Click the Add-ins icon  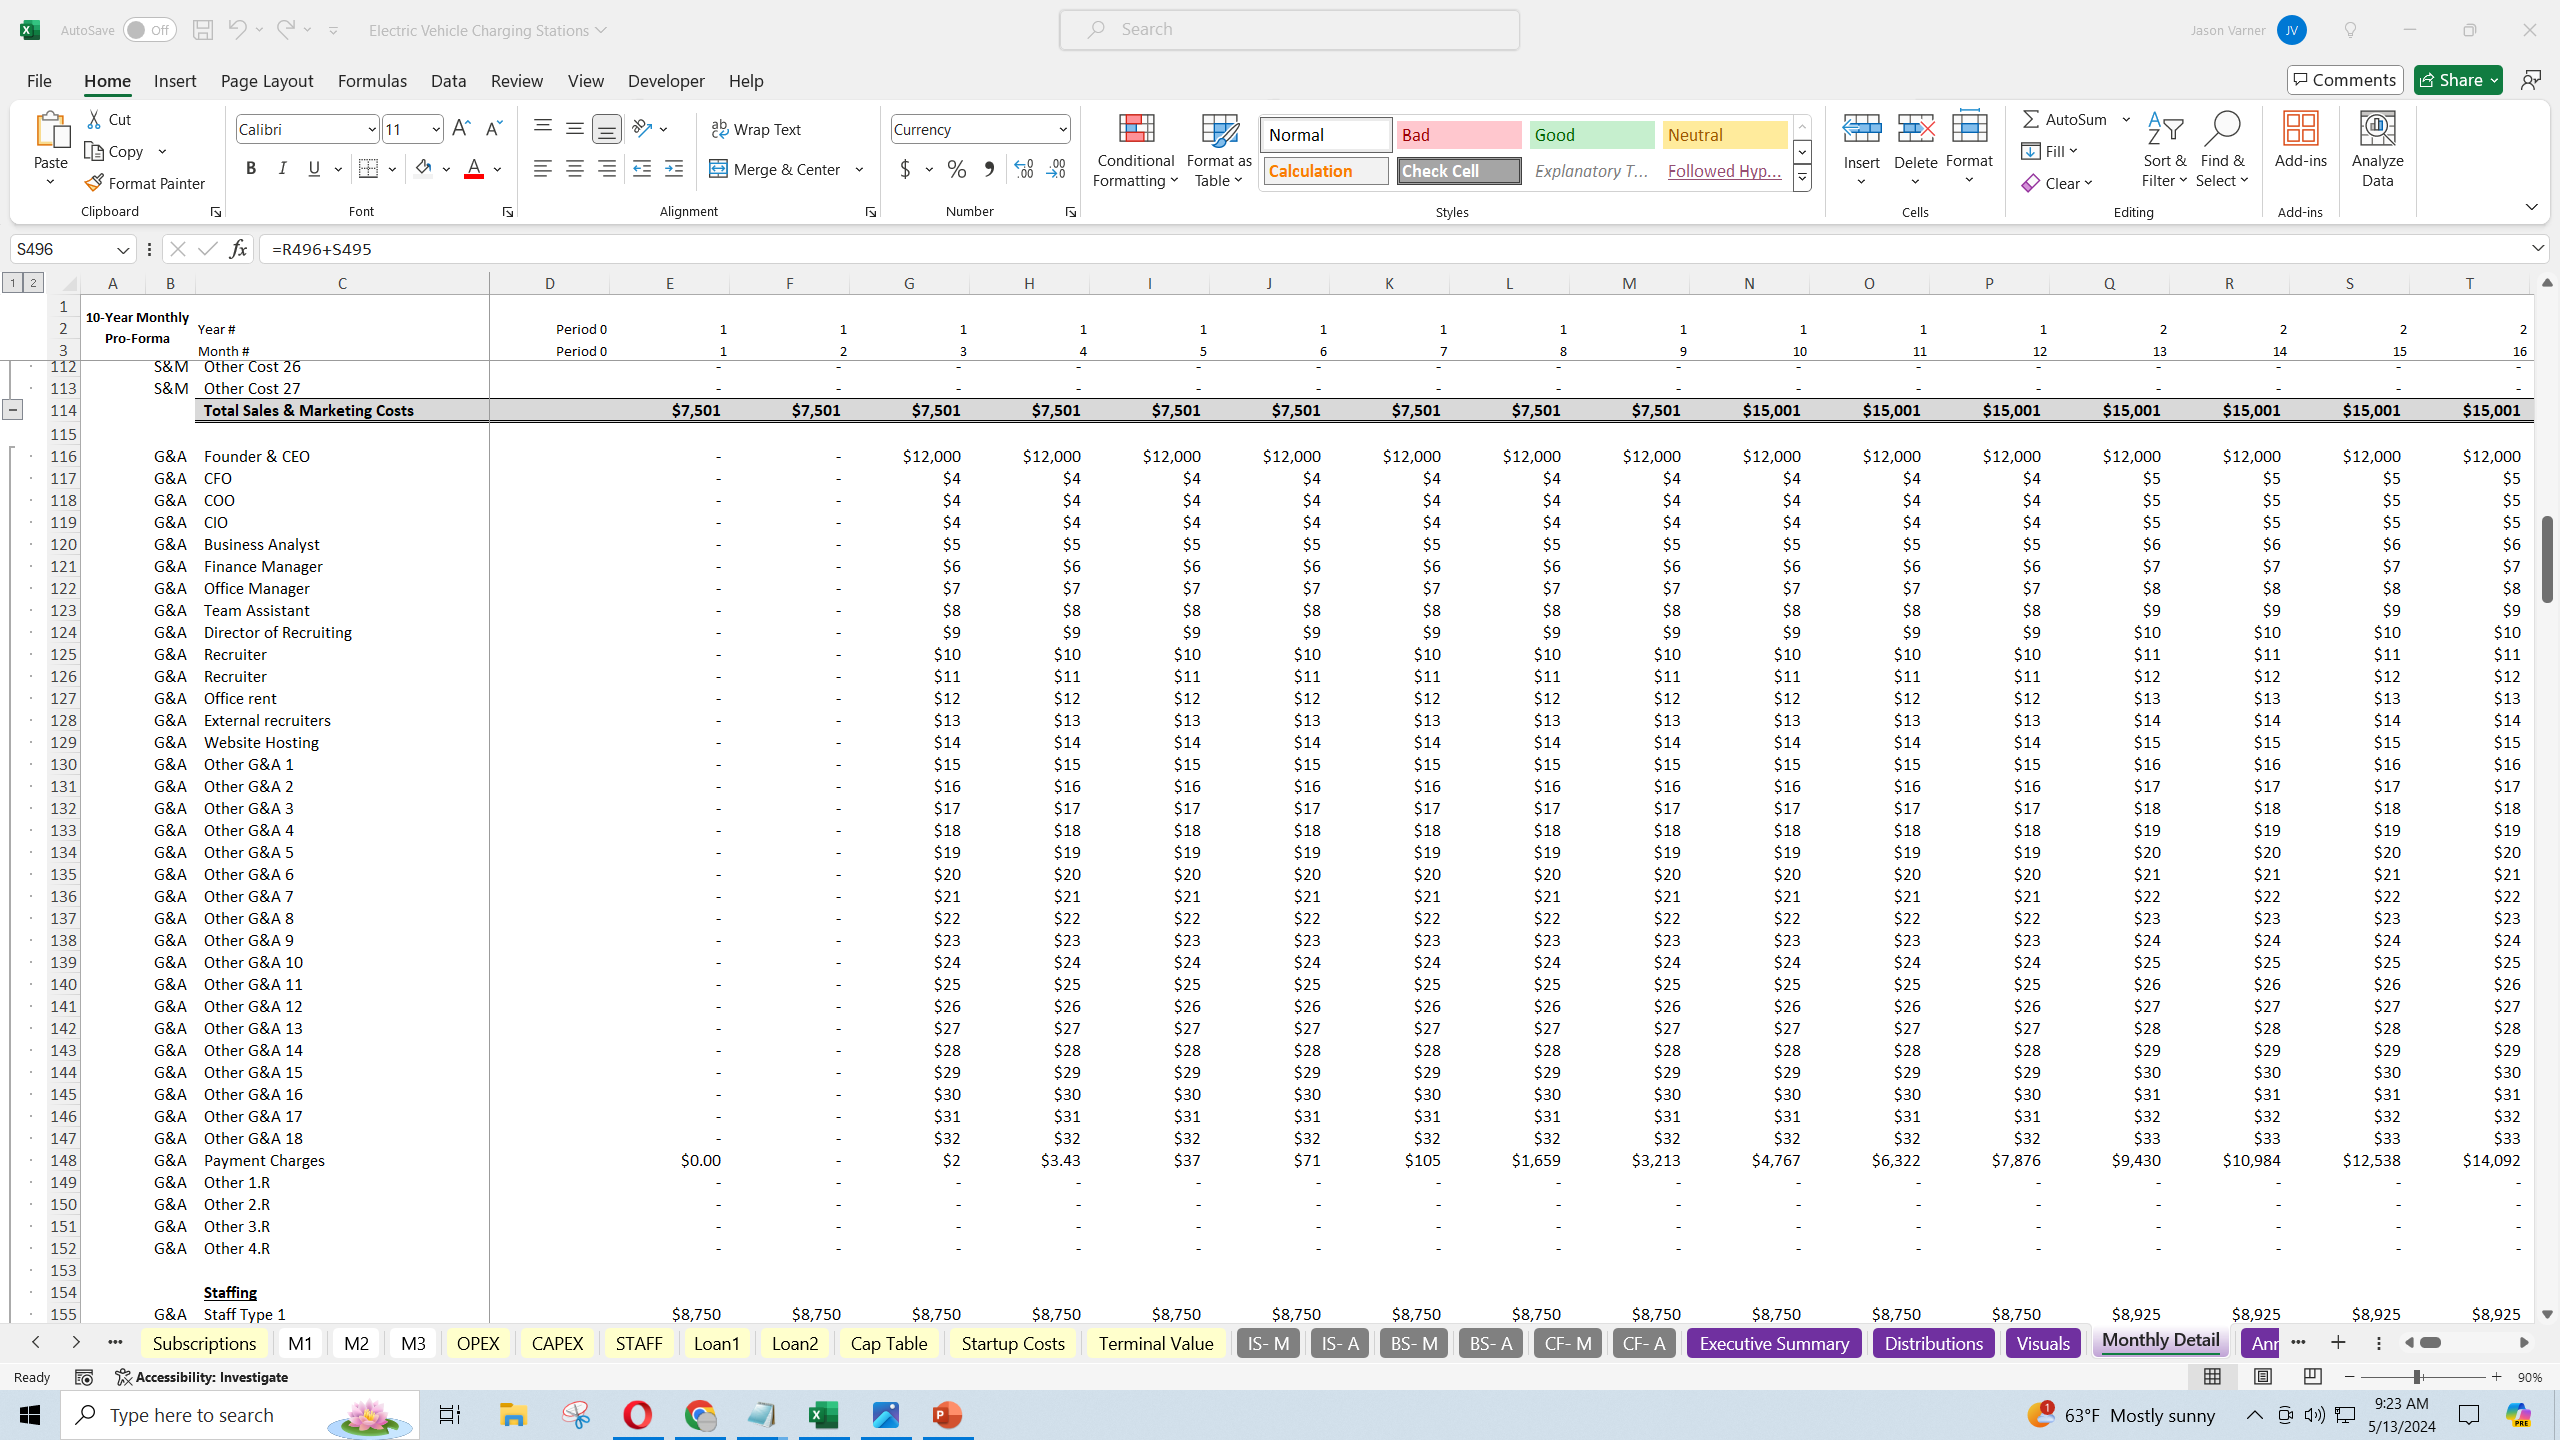[2300, 128]
